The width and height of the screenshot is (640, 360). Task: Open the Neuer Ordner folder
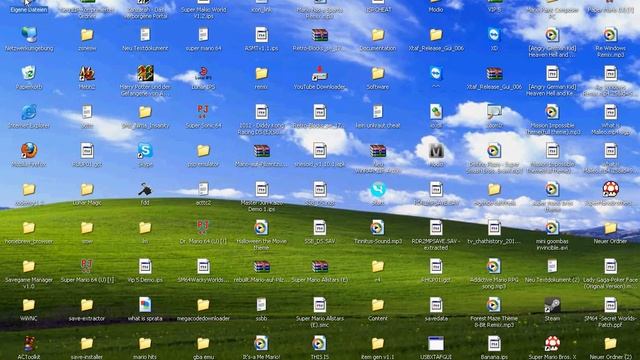click(x=611, y=228)
